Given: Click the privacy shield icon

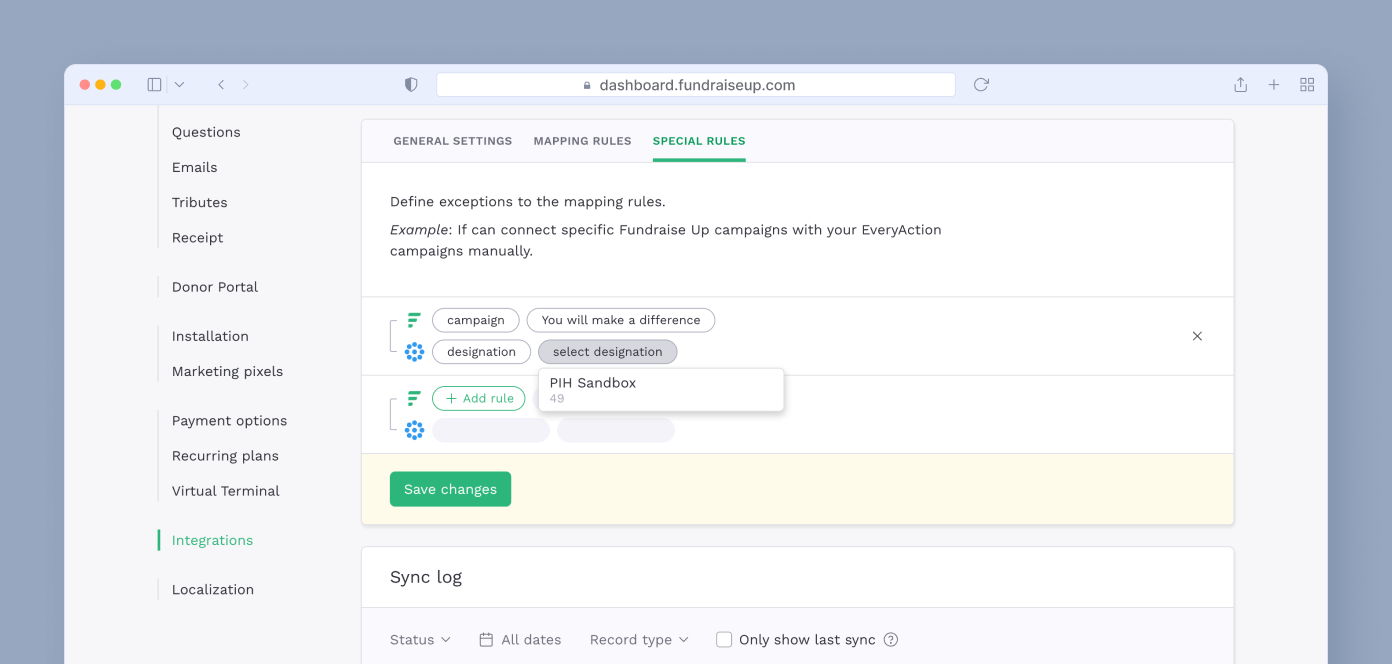Looking at the screenshot, I should pos(411,85).
